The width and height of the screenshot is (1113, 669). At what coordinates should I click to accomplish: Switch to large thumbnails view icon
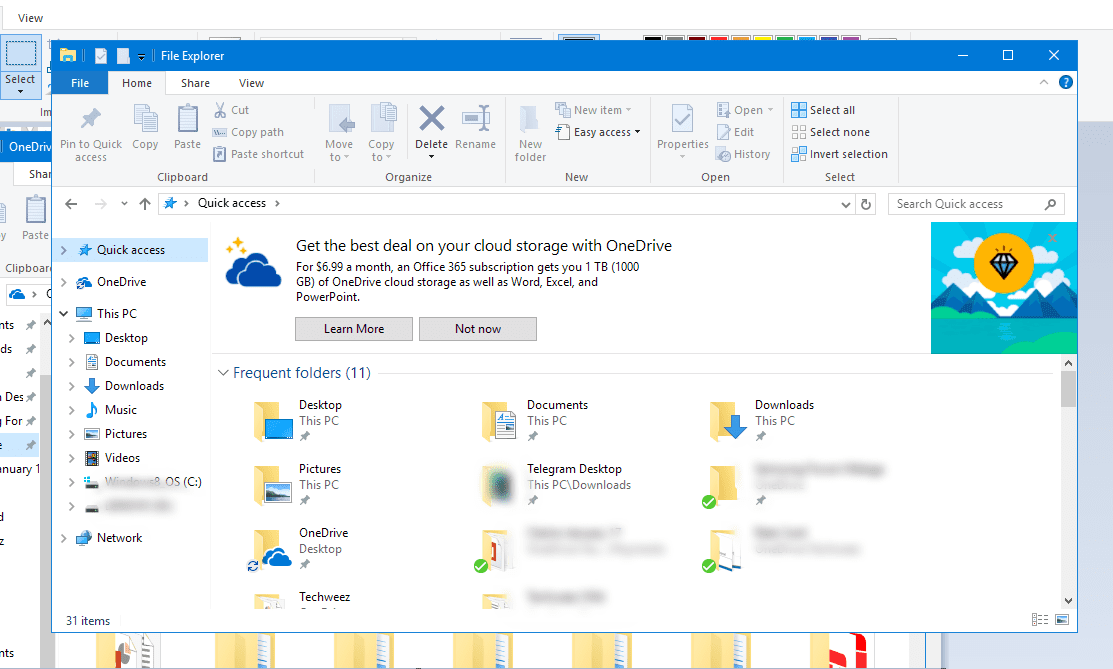[1062, 620]
